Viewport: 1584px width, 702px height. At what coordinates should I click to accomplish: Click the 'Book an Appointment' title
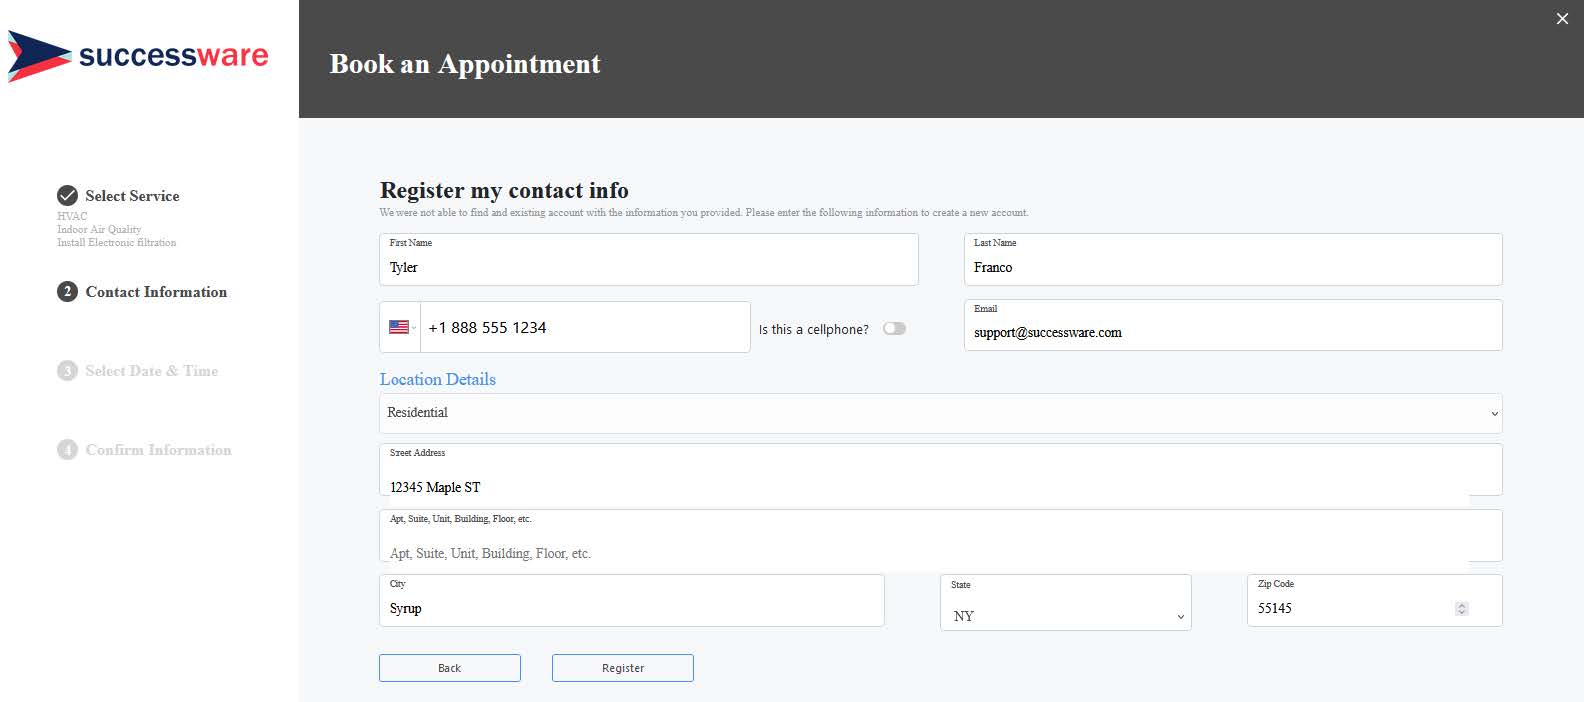(465, 64)
